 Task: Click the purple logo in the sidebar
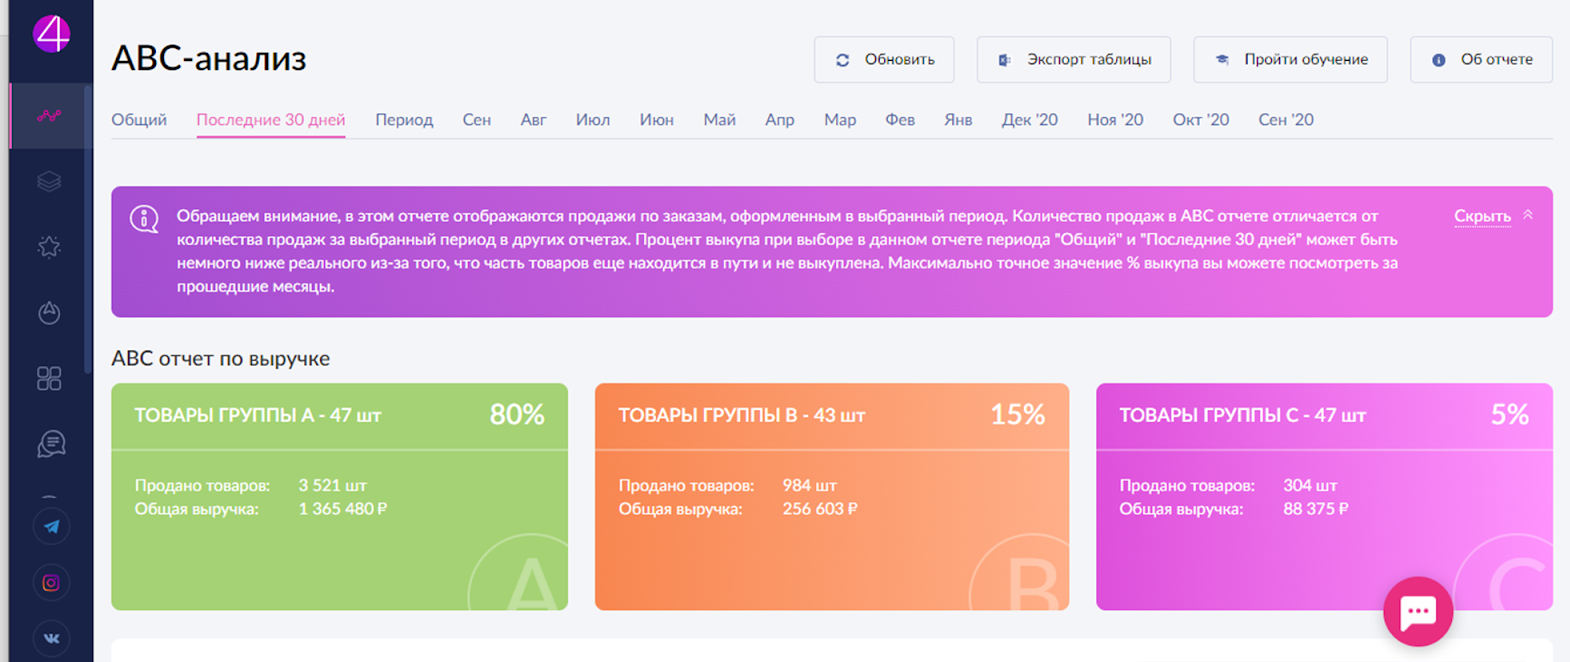[51, 35]
